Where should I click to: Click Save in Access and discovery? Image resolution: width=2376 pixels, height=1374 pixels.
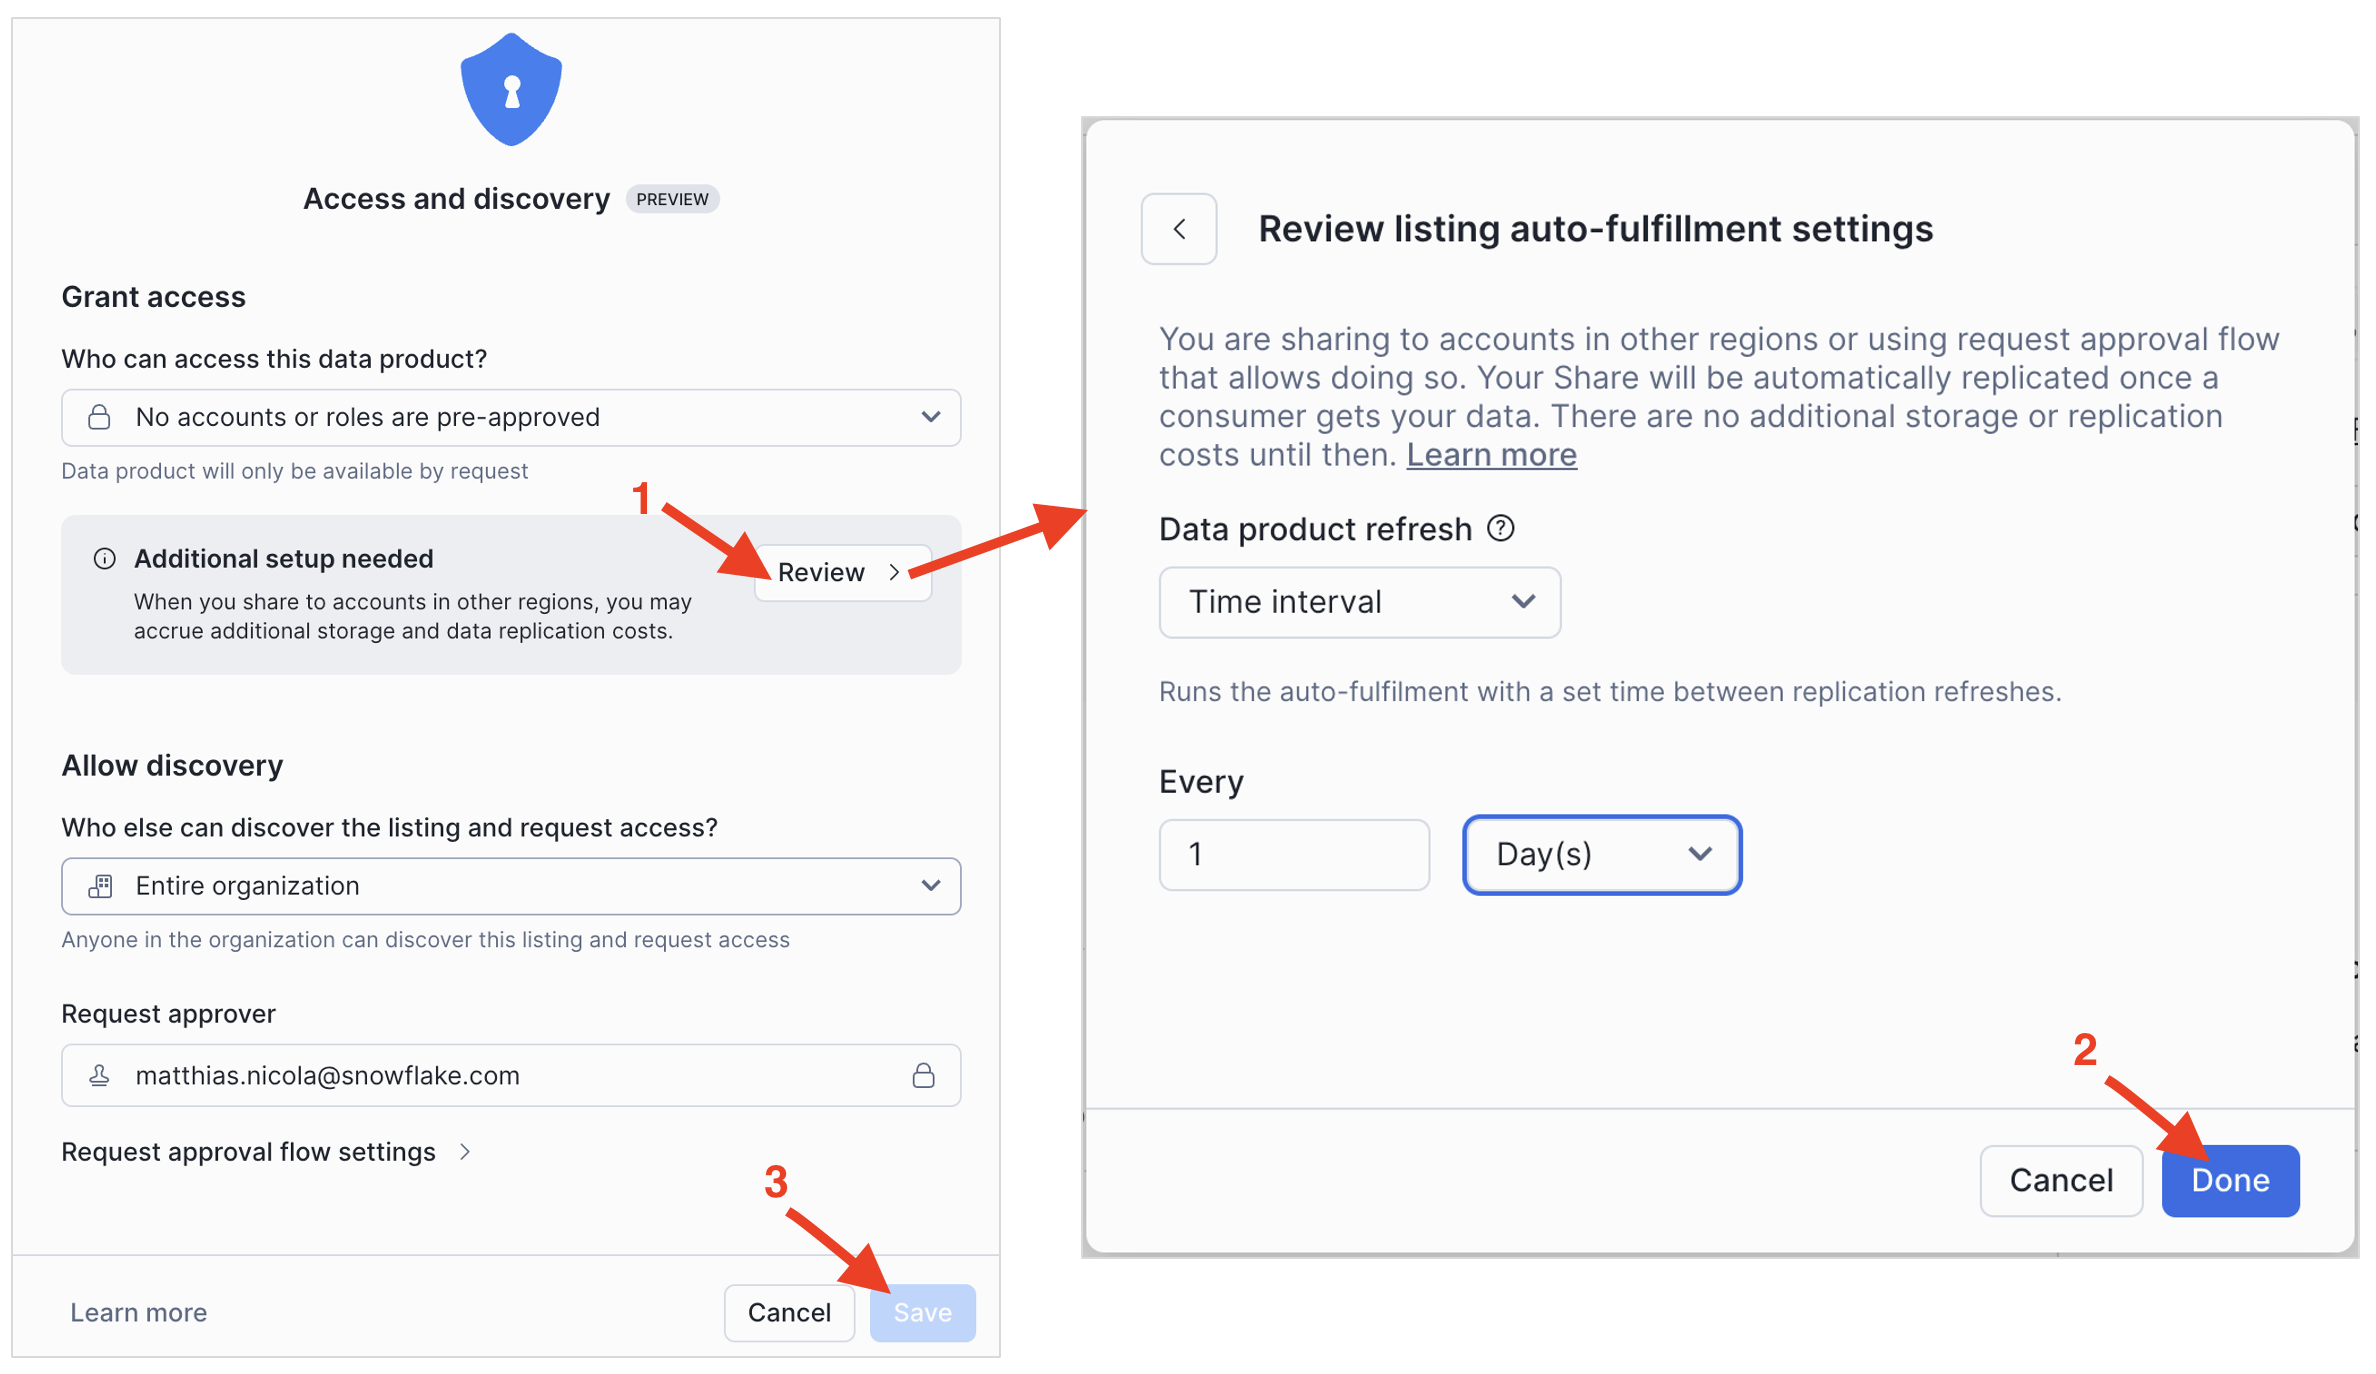coord(922,1312)
